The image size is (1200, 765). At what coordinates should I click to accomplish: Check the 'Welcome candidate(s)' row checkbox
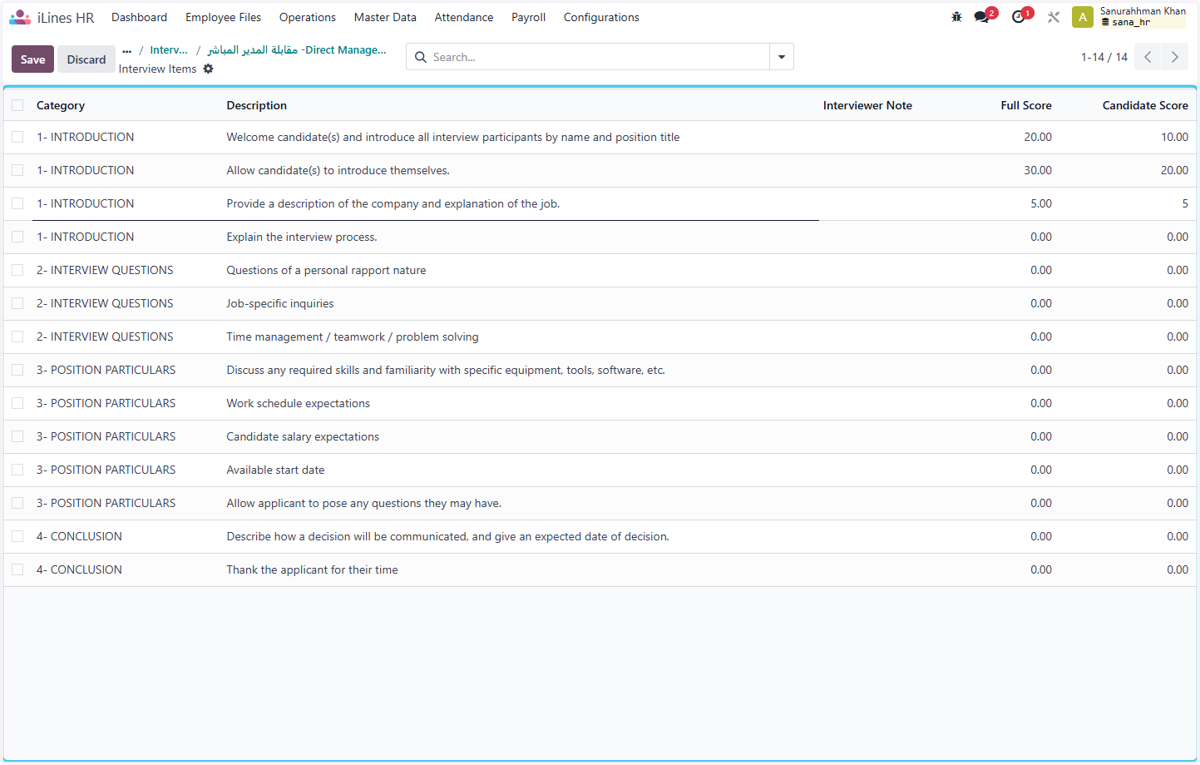point(18,137)
